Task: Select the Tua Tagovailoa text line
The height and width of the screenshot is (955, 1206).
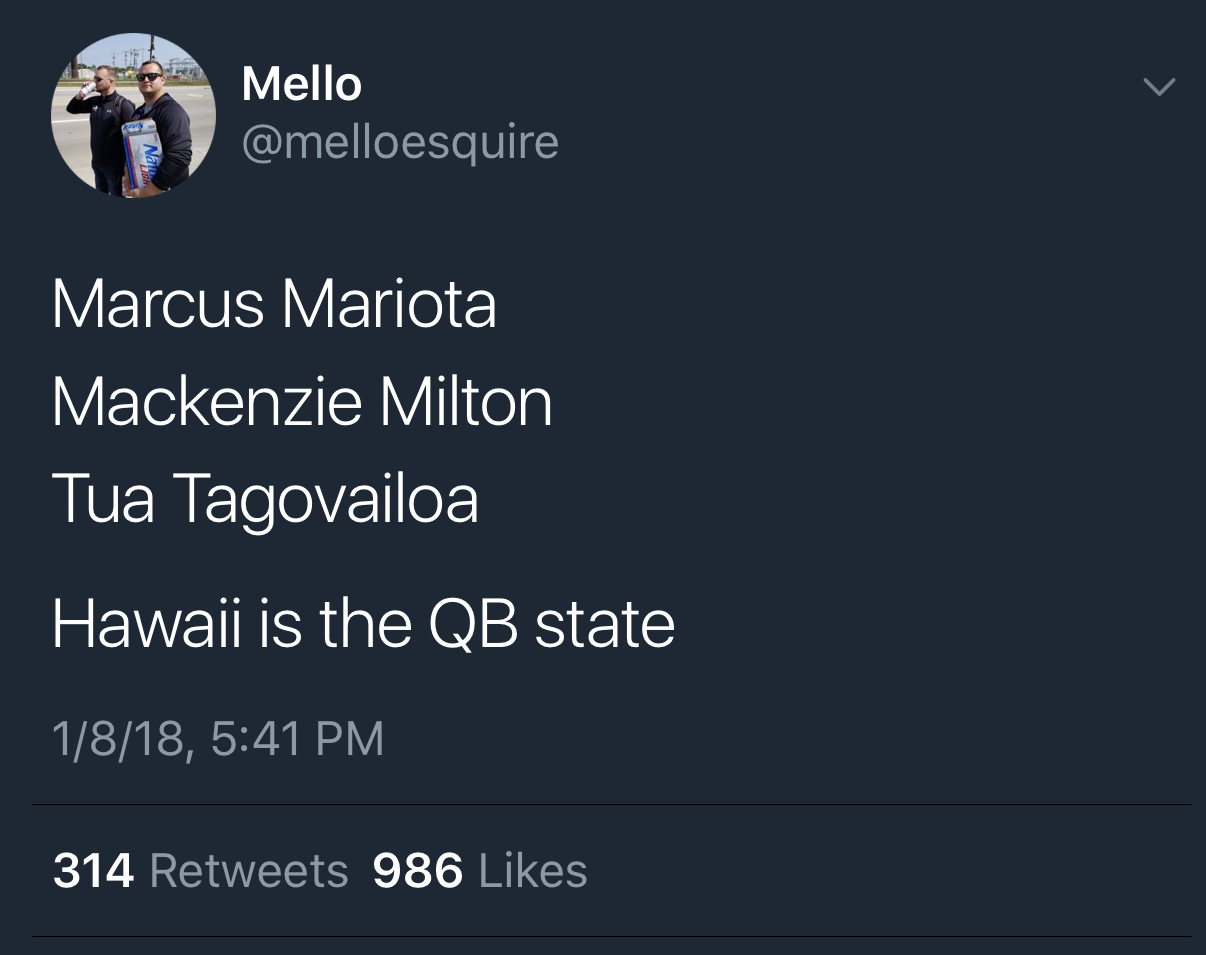Action: tap(265, 500)
